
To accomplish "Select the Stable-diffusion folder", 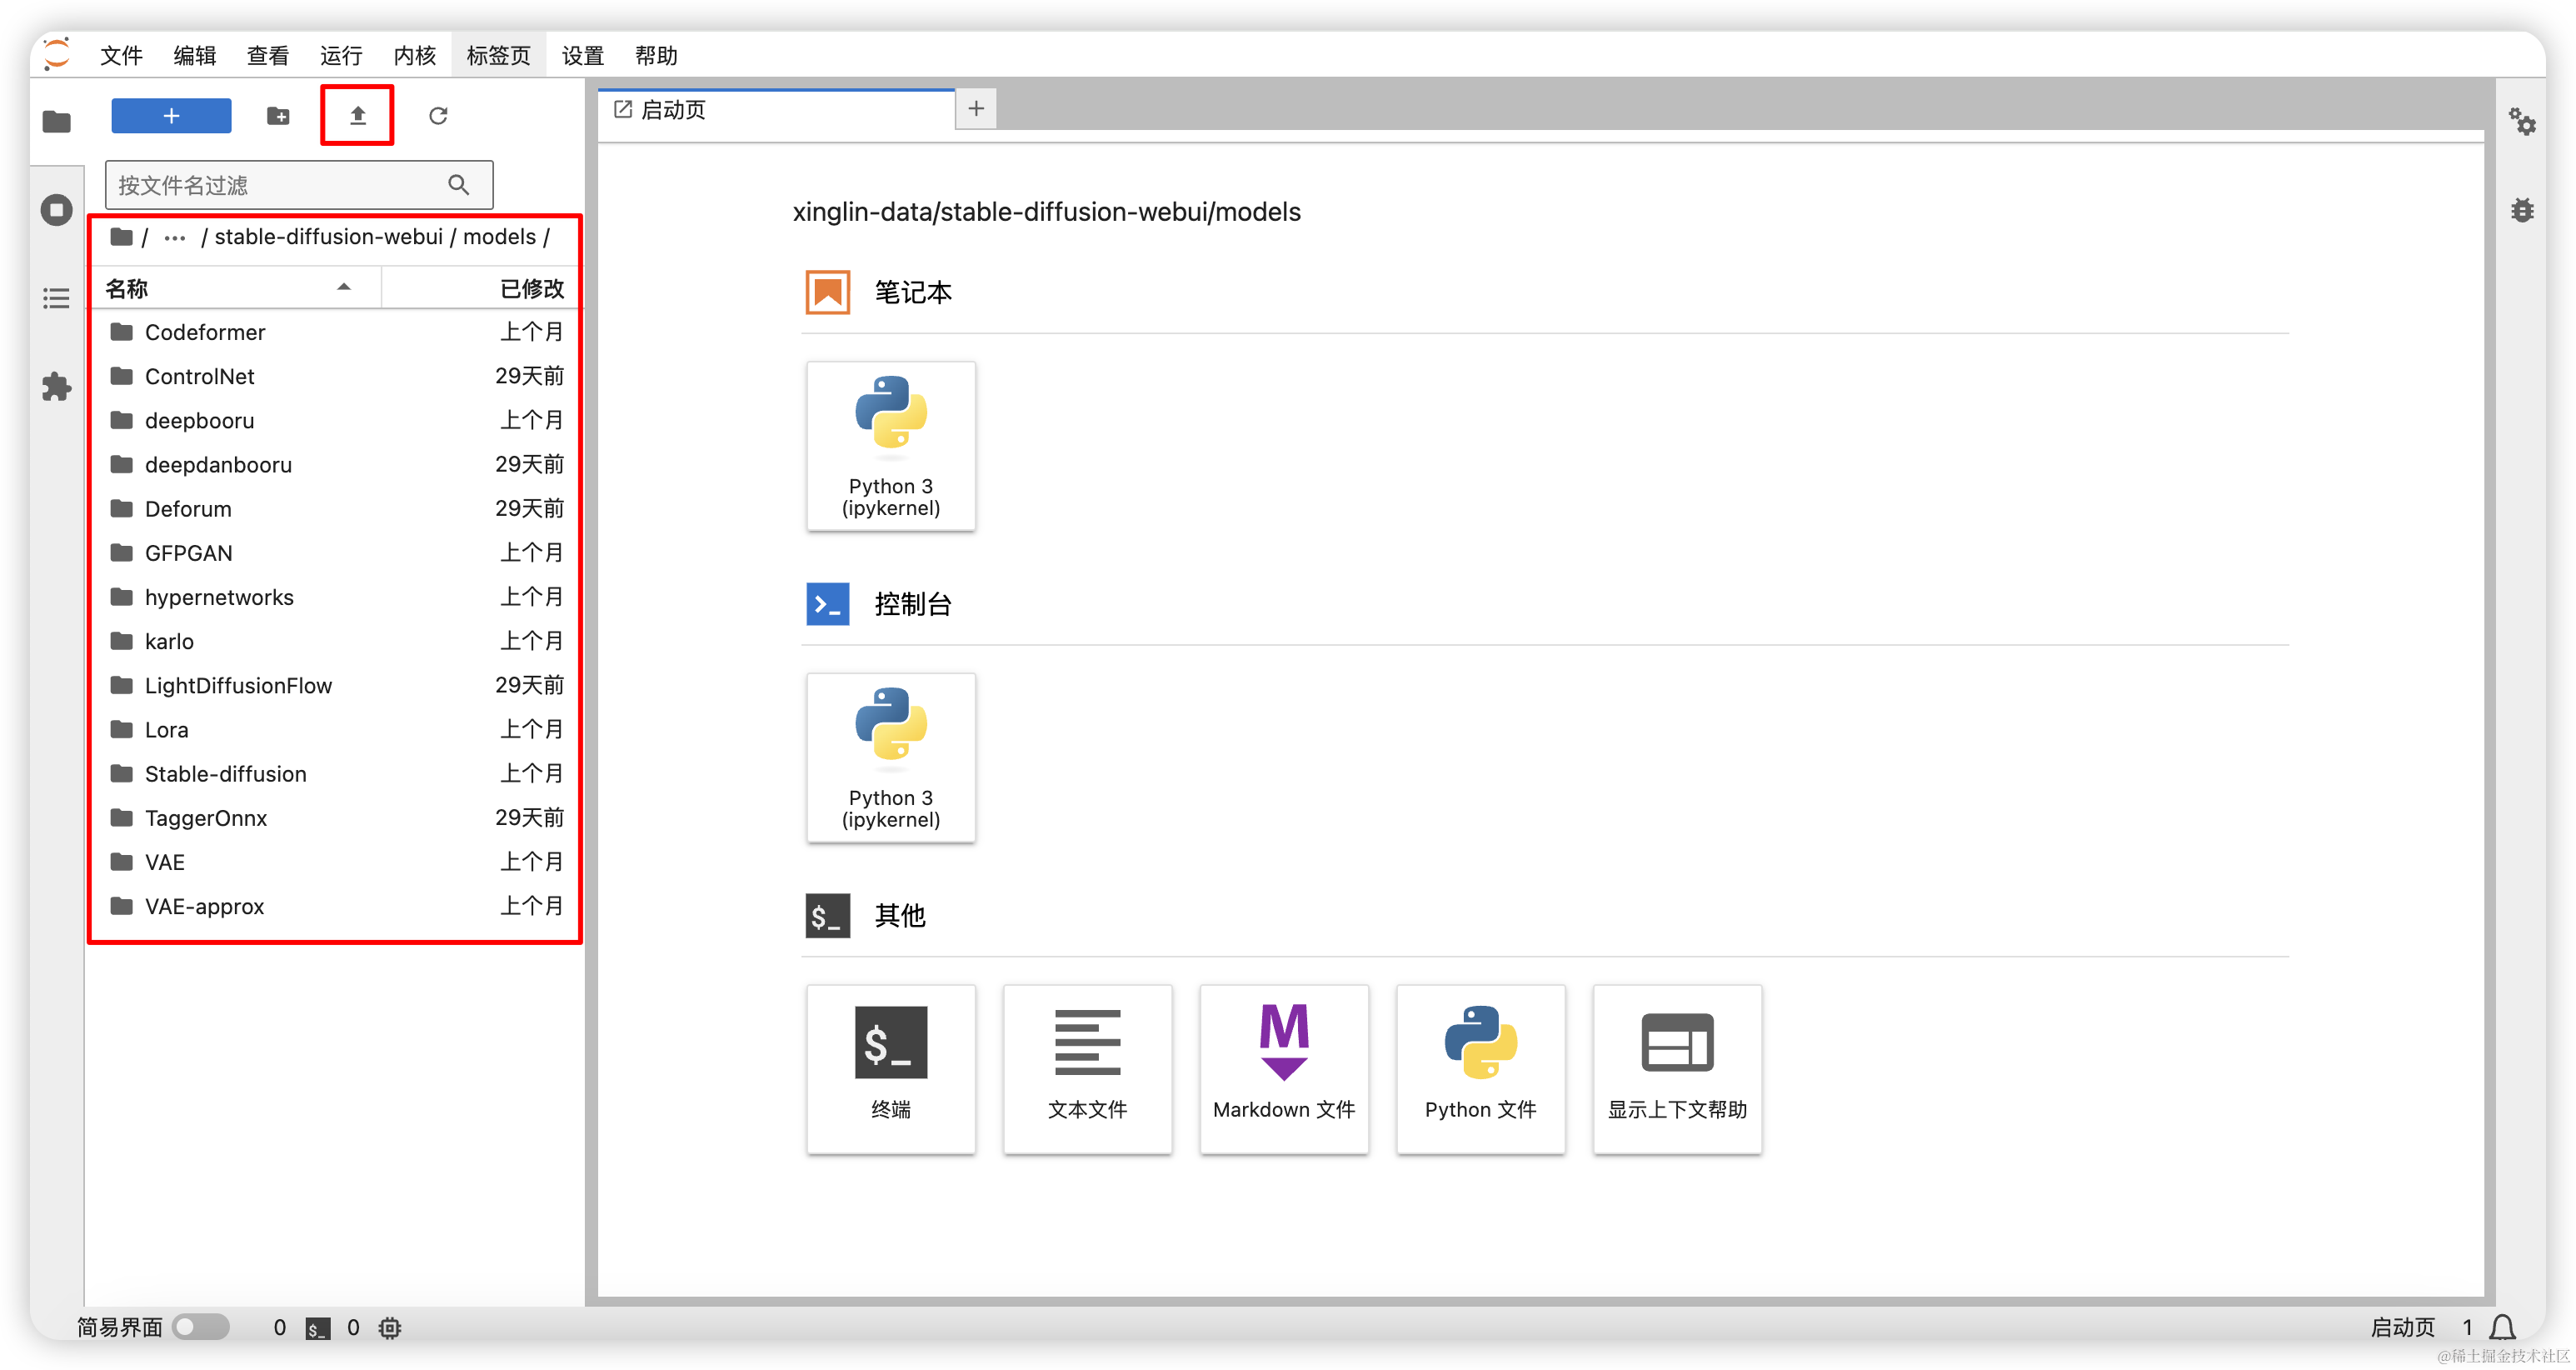I will [336, 774].
